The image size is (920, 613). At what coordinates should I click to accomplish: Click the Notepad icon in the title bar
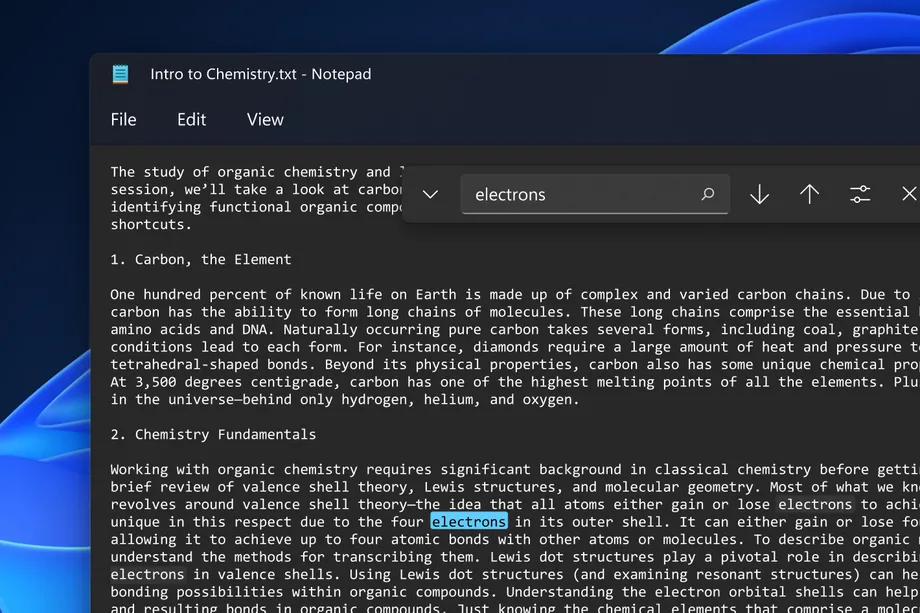click(x=120, y=74)
